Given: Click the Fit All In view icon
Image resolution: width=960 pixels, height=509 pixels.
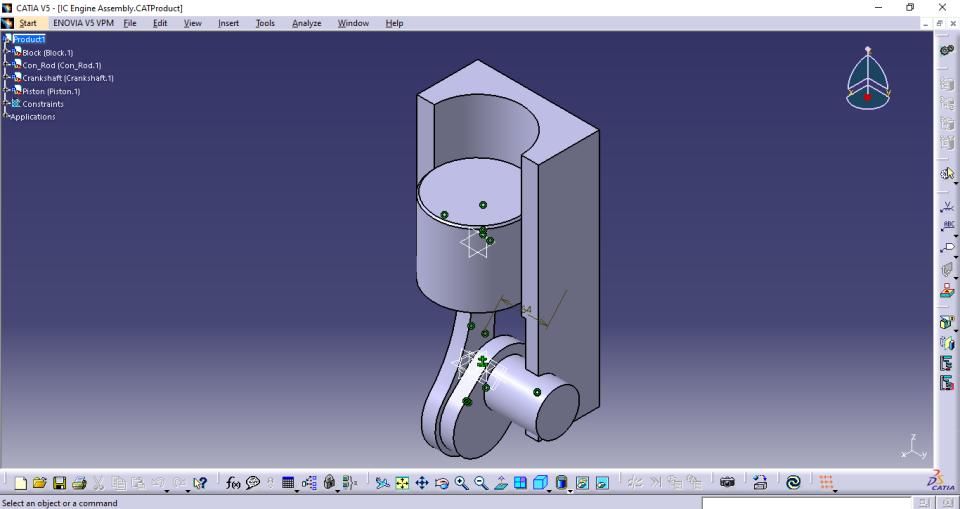Looking at the screenshot, I should 402,483.
